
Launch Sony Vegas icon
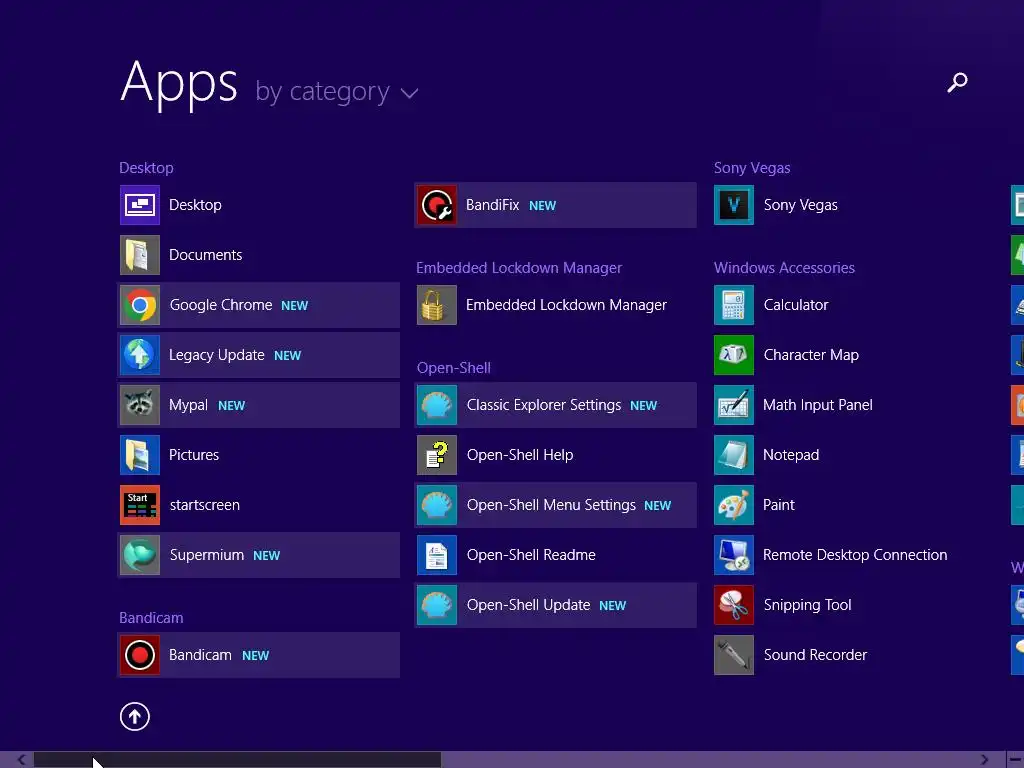coord(734,205)
